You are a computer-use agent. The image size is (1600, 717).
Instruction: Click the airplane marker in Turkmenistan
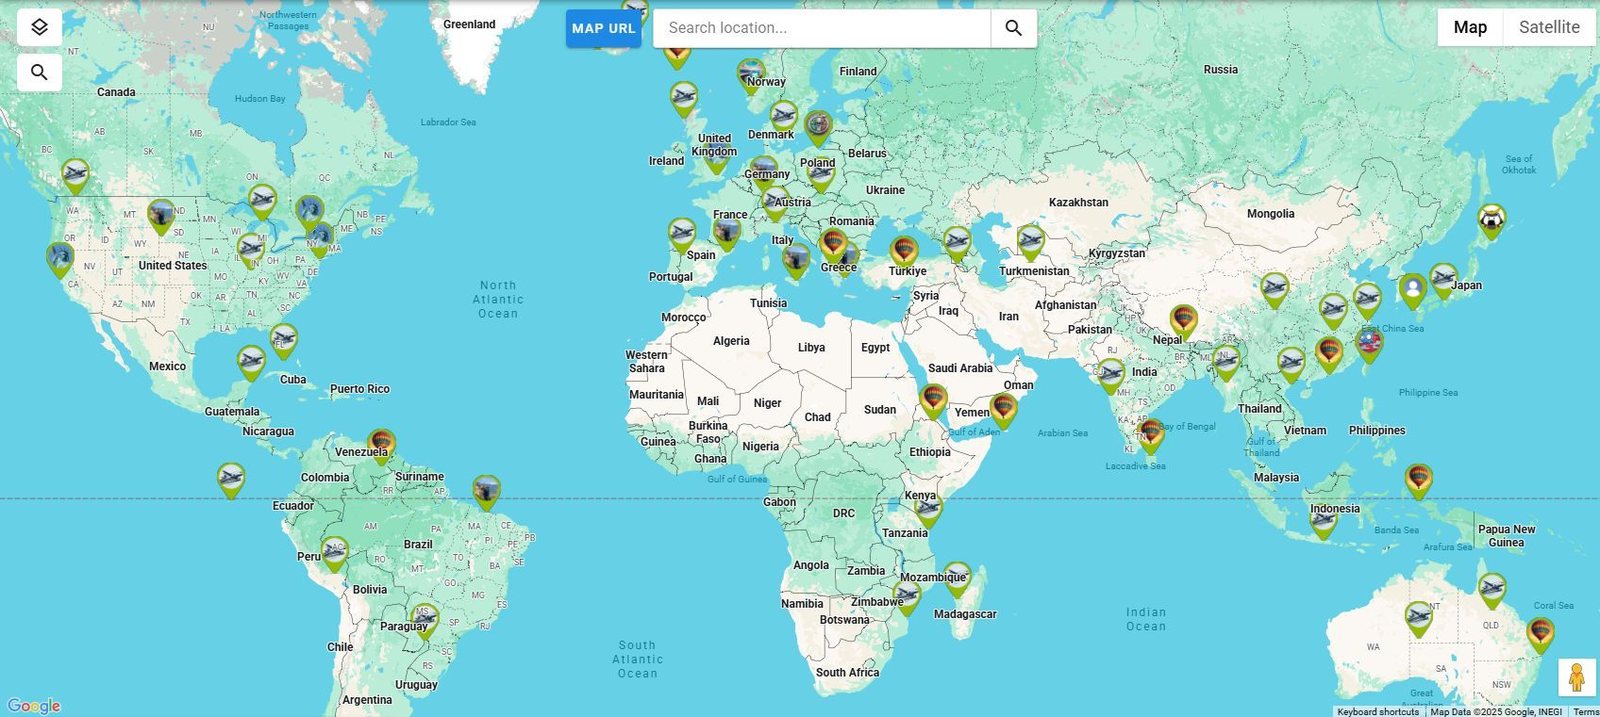(x=1031, y=242)
